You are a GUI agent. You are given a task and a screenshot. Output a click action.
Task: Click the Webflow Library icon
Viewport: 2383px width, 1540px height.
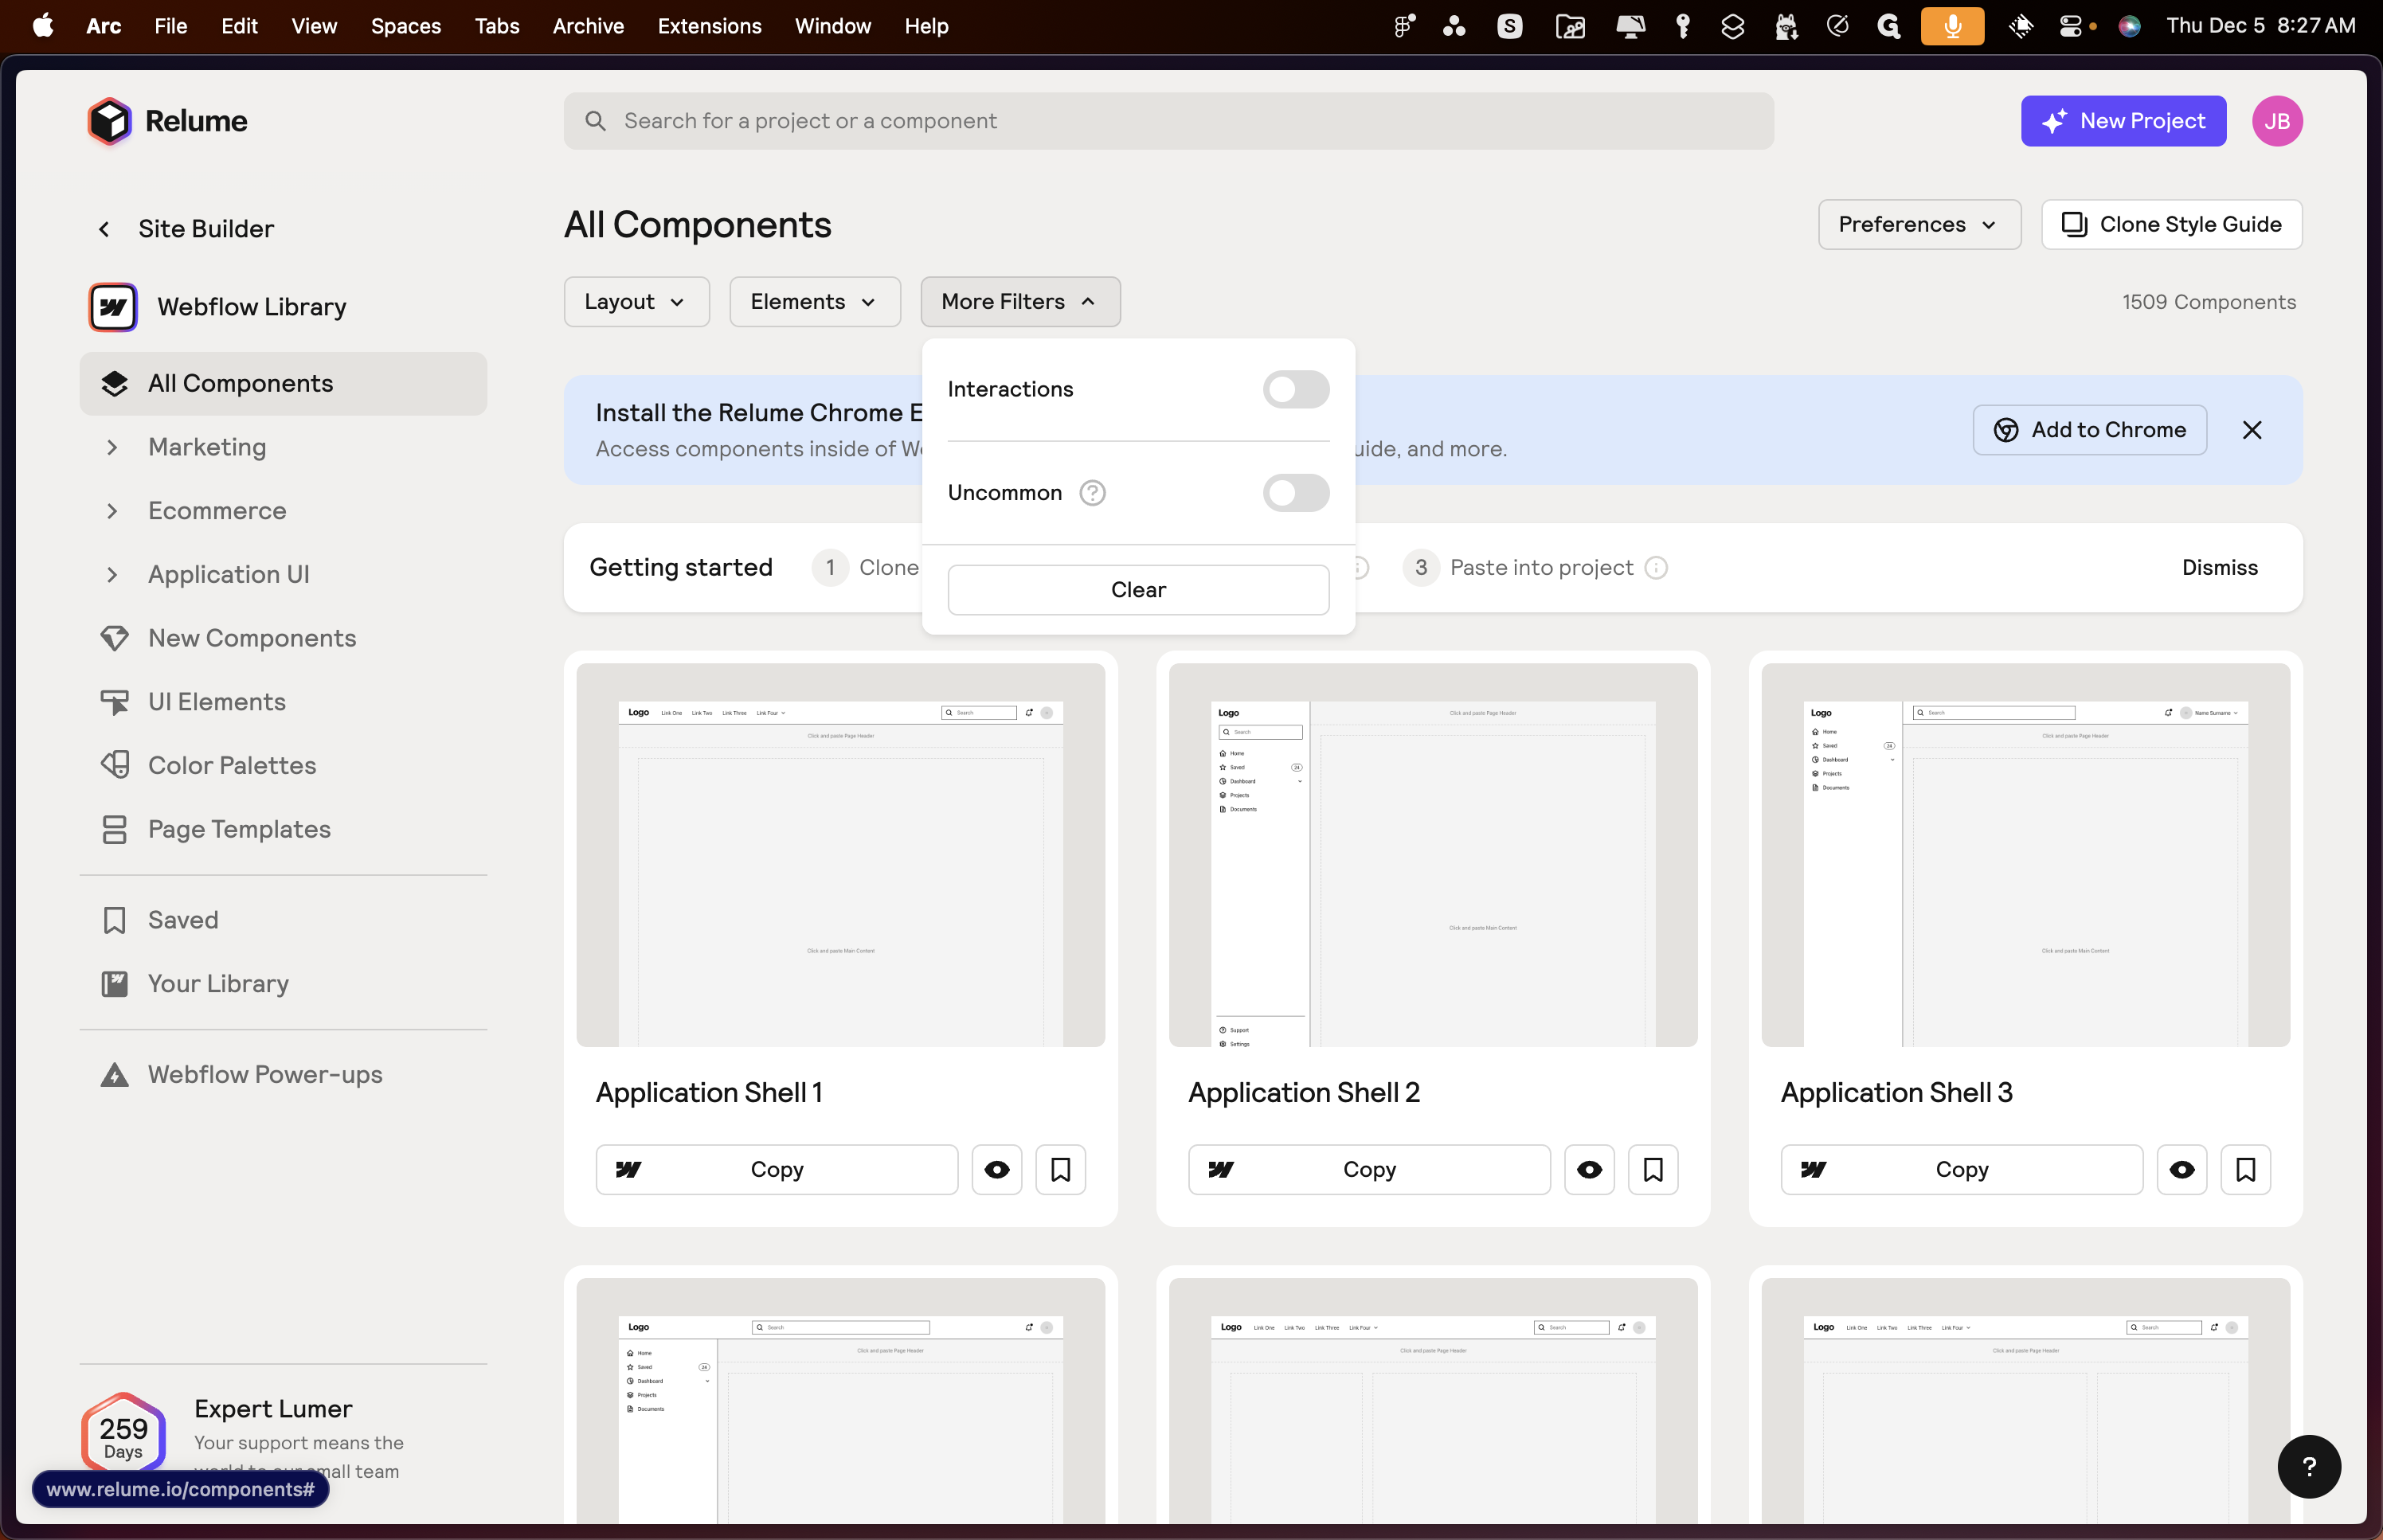tap(113, 307)
